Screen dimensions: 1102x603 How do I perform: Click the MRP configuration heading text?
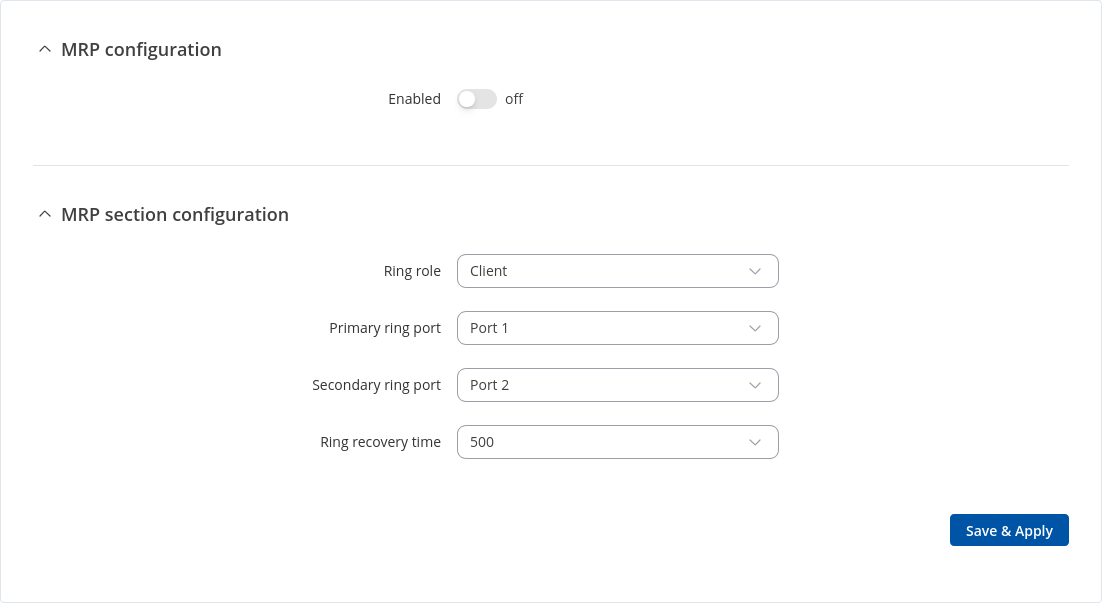click(x=141, y=50)
